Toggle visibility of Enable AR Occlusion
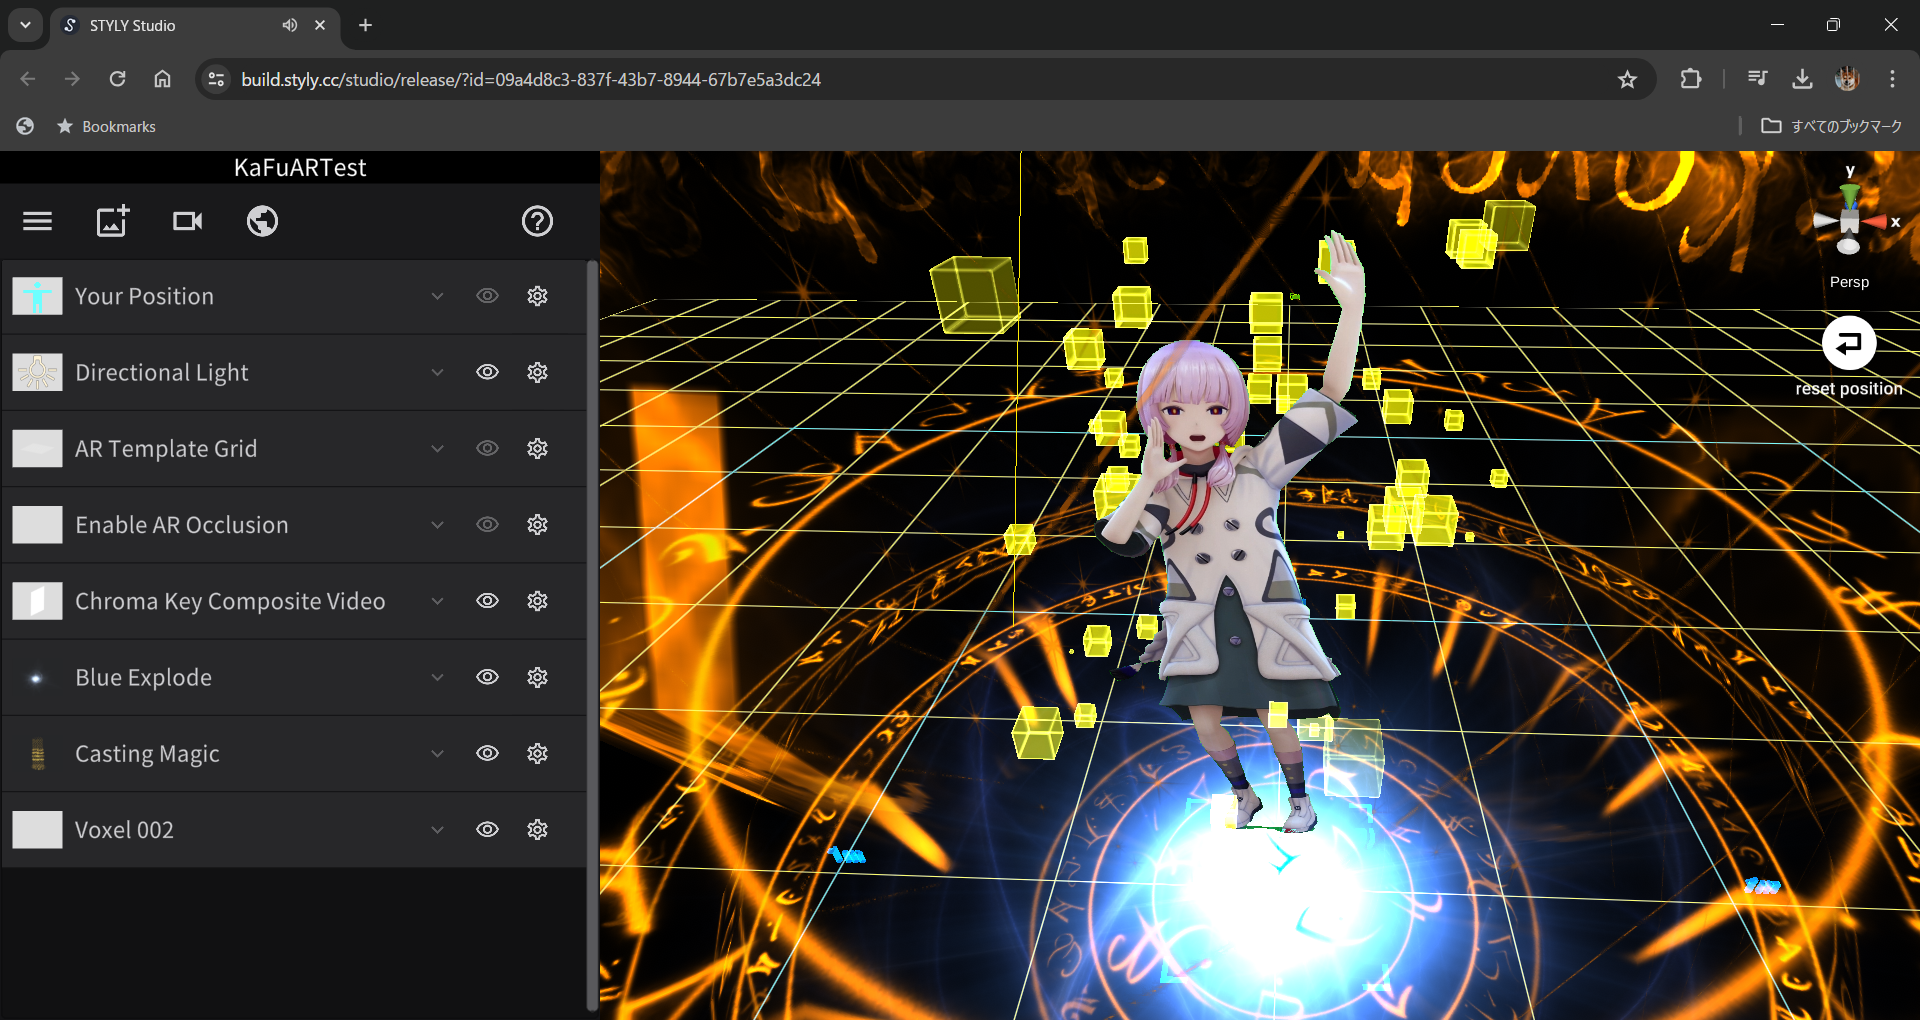Screen dimensions: 1920x1020 [487, 524]
